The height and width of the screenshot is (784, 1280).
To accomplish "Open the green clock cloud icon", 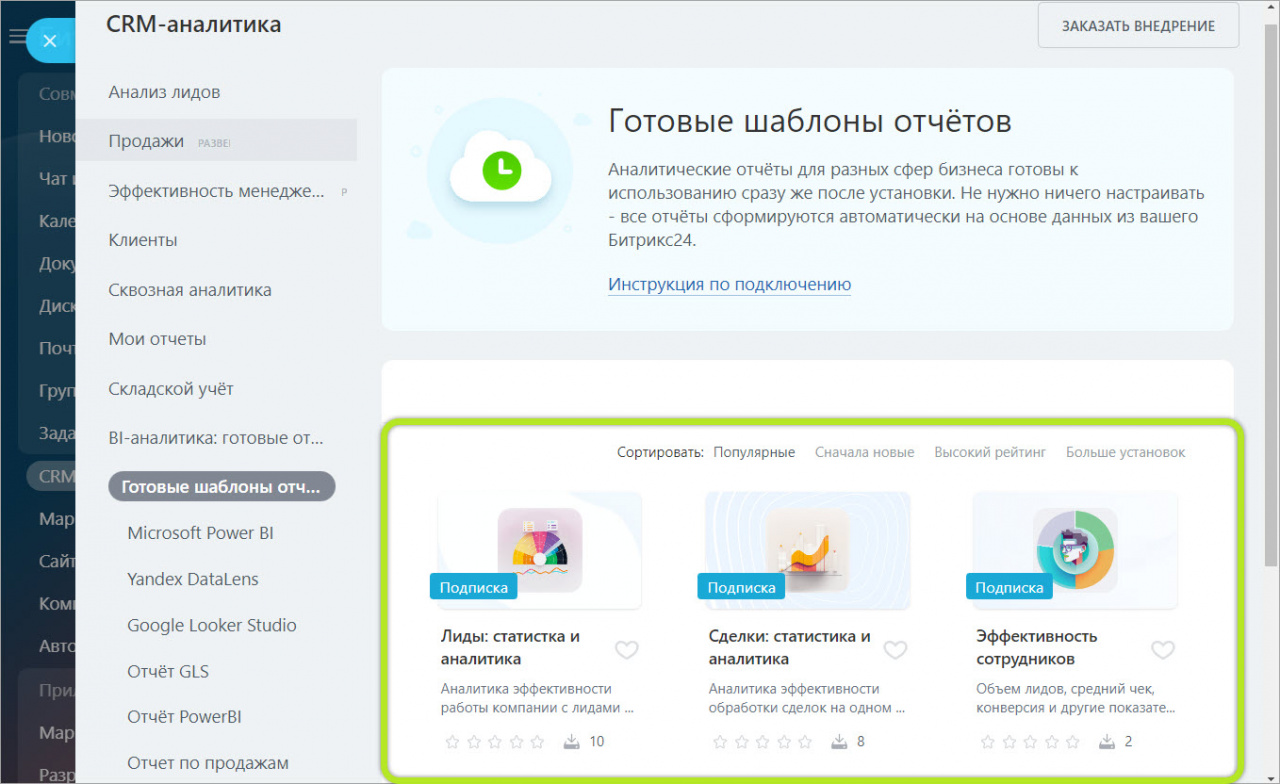I will coord(499,171).
